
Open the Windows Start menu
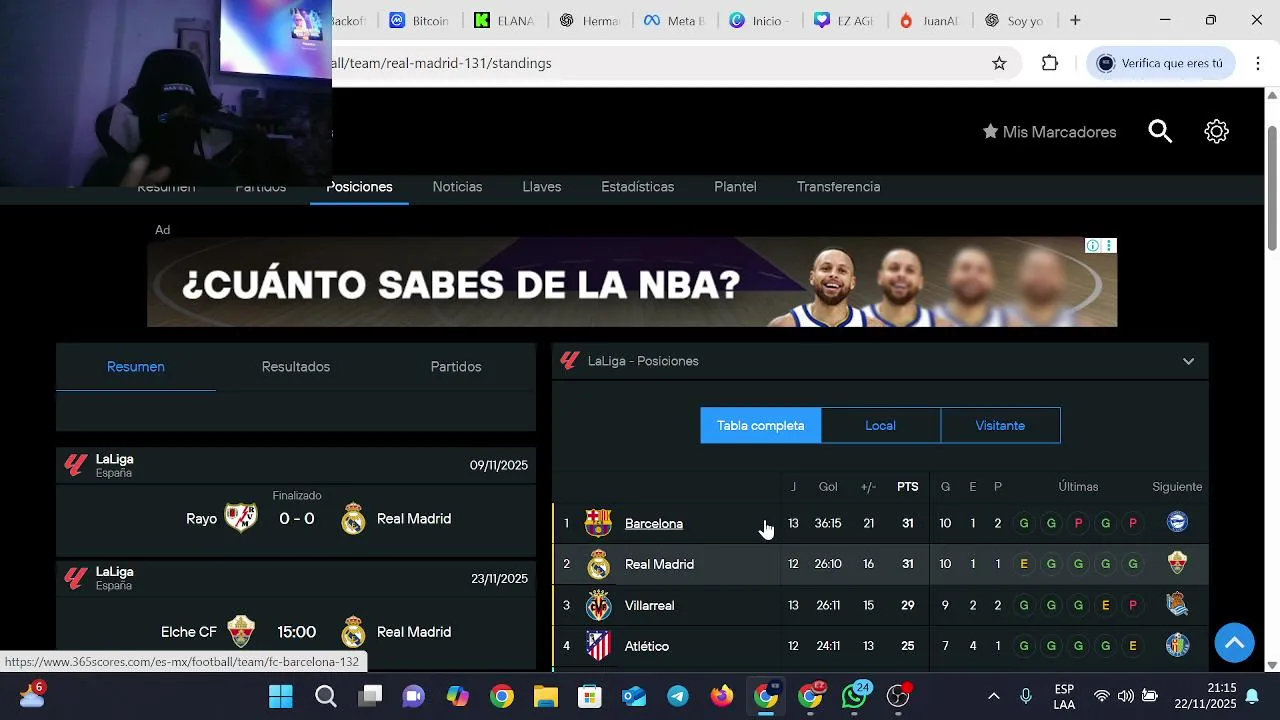point(281,696)
